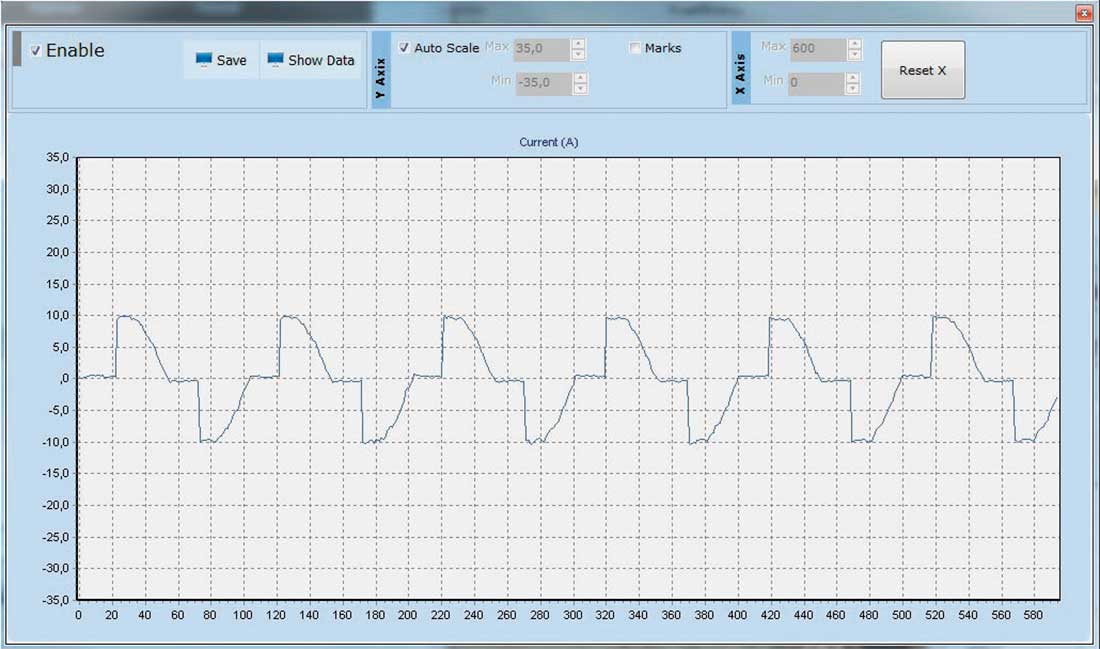The image size is (1100, 649).
Task: Click the 100 tick label on x-axis
Action: point(243,615)
